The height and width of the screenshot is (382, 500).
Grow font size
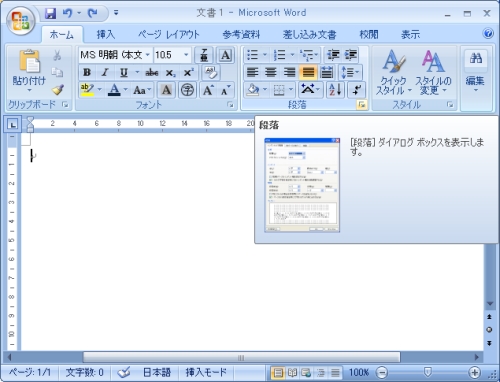point(208,90)
